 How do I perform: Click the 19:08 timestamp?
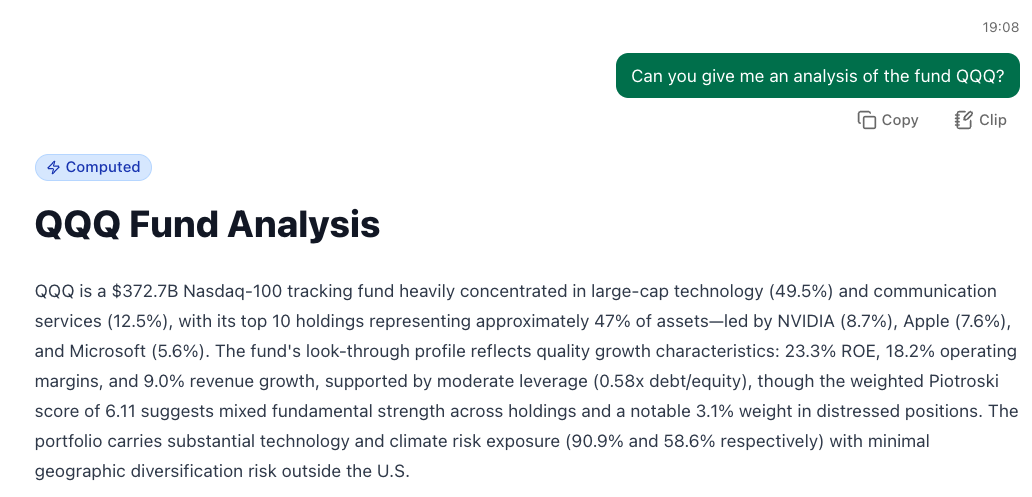point(1000,28)
